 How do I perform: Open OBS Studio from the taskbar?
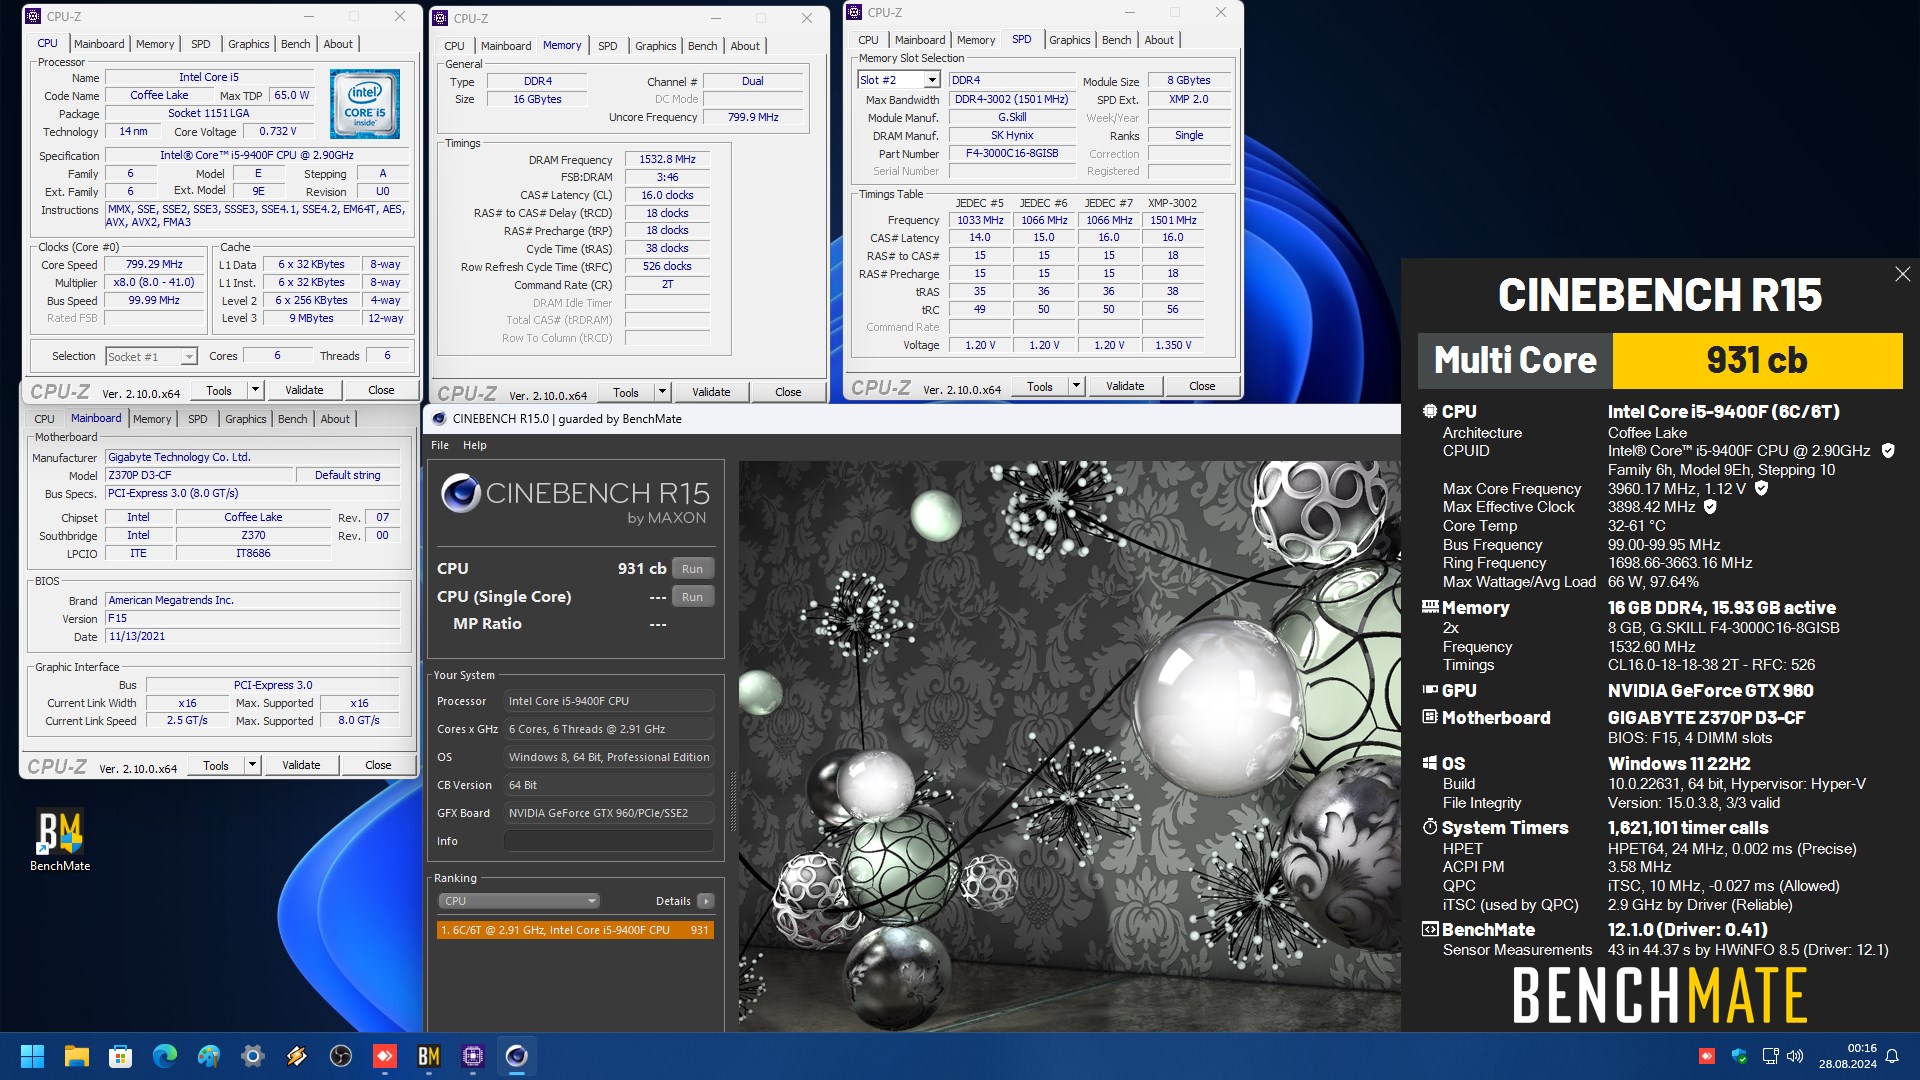341,1056
